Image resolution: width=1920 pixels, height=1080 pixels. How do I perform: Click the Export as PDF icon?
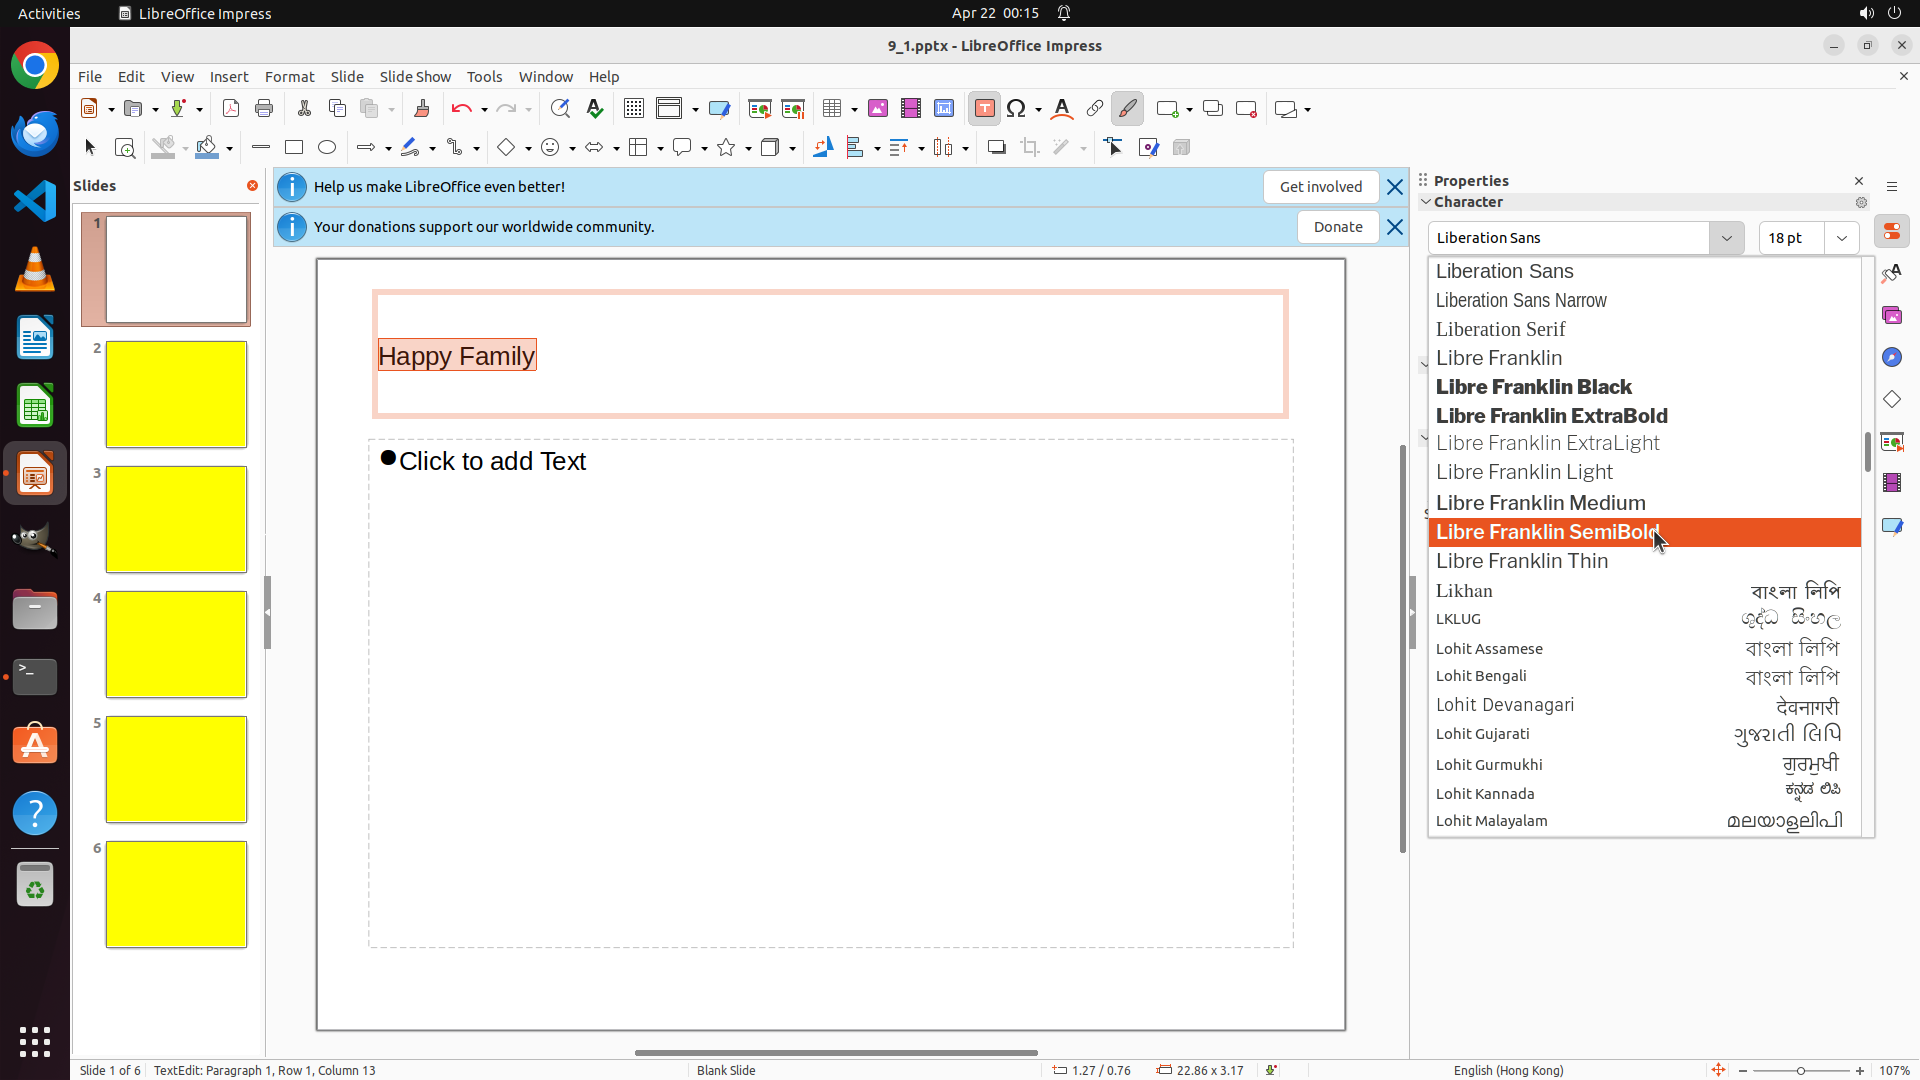(231, 109)
